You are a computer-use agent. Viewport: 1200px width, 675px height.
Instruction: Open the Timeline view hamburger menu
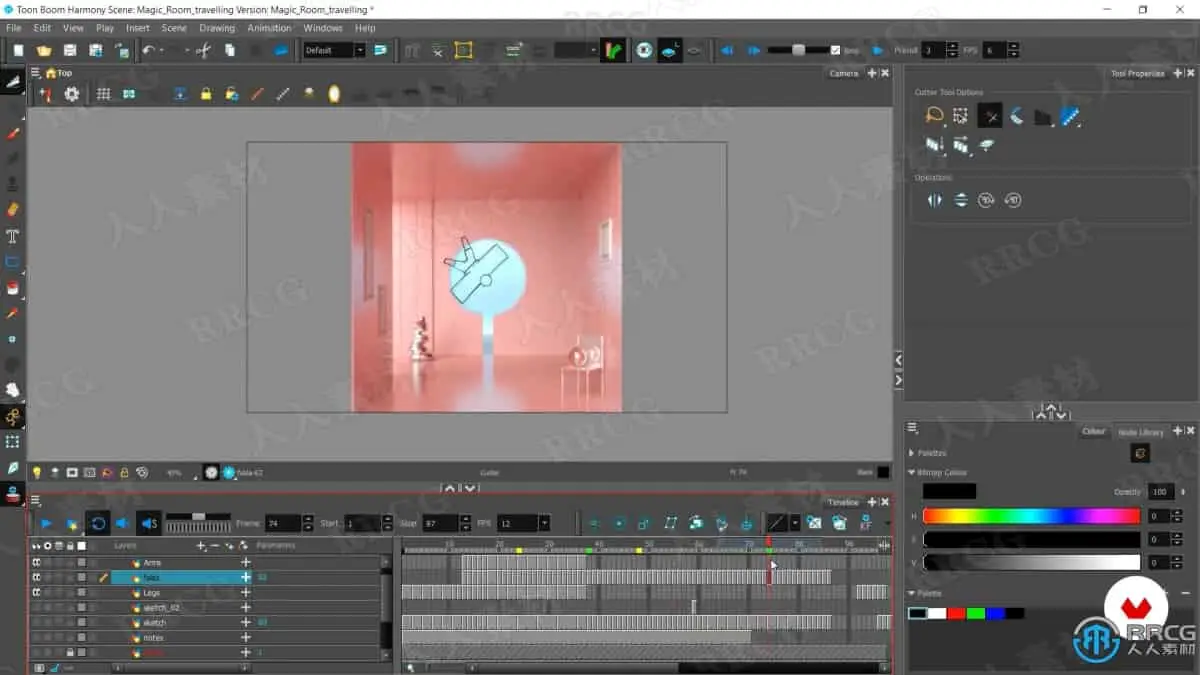36,501
